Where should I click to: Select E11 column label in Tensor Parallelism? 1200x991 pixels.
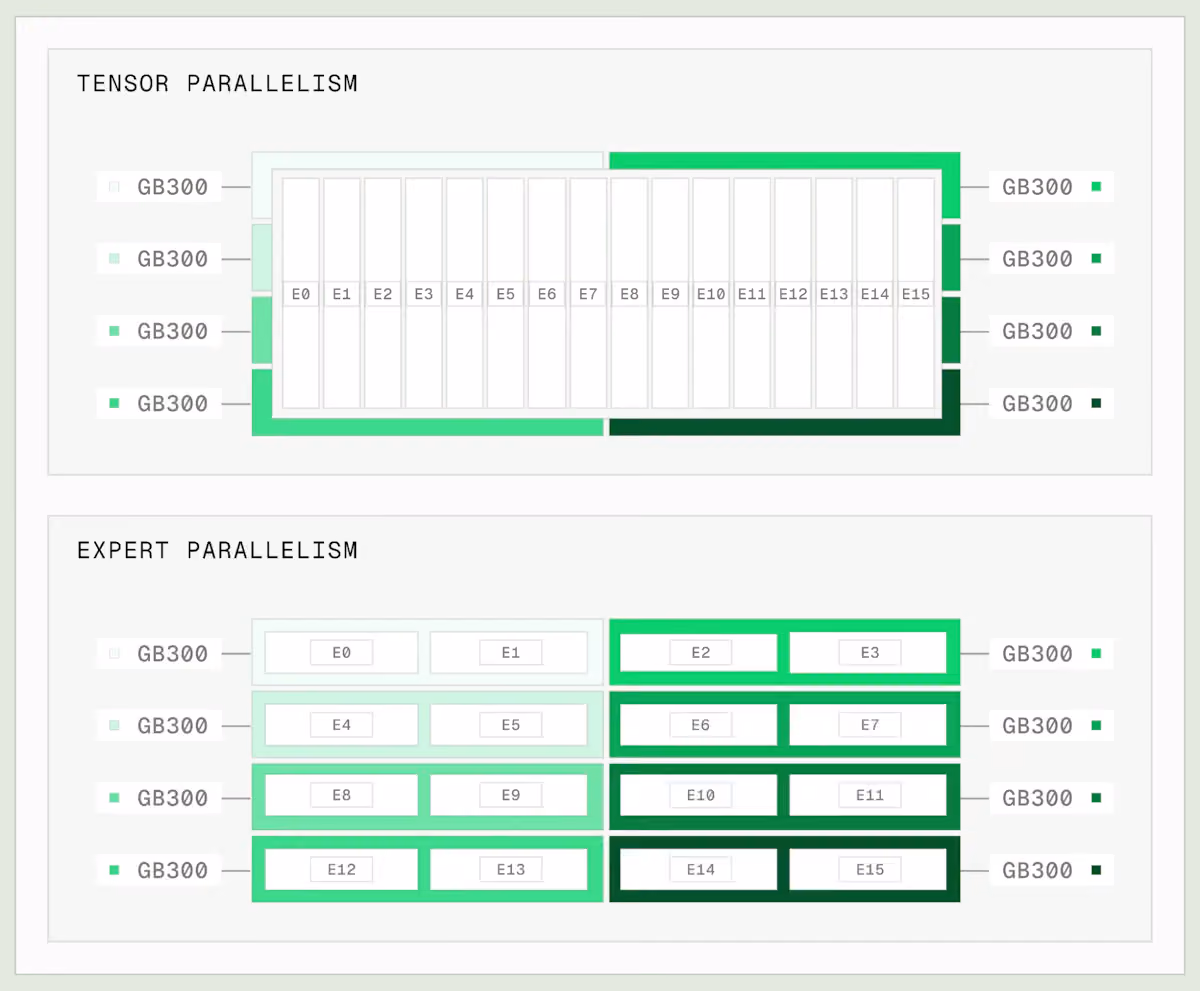coord(752,294)
